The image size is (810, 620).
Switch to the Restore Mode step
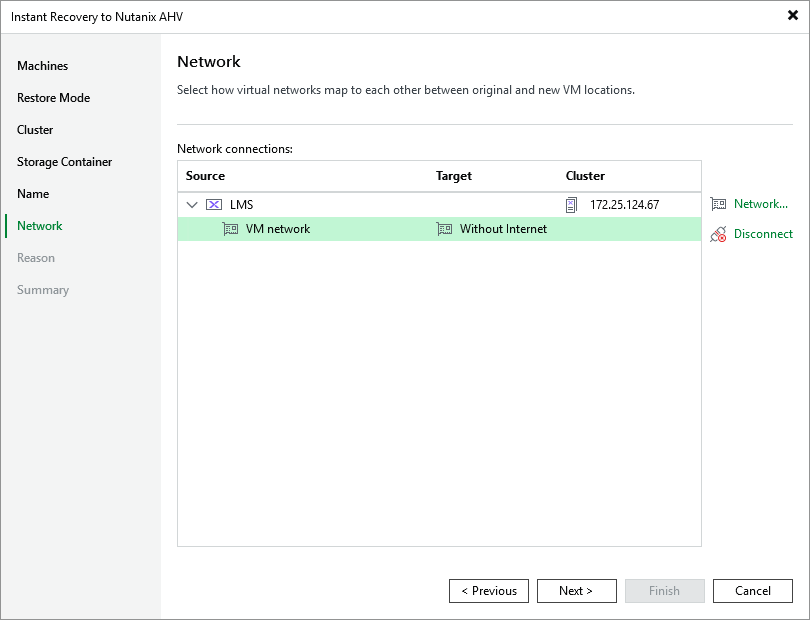(51, 97)
